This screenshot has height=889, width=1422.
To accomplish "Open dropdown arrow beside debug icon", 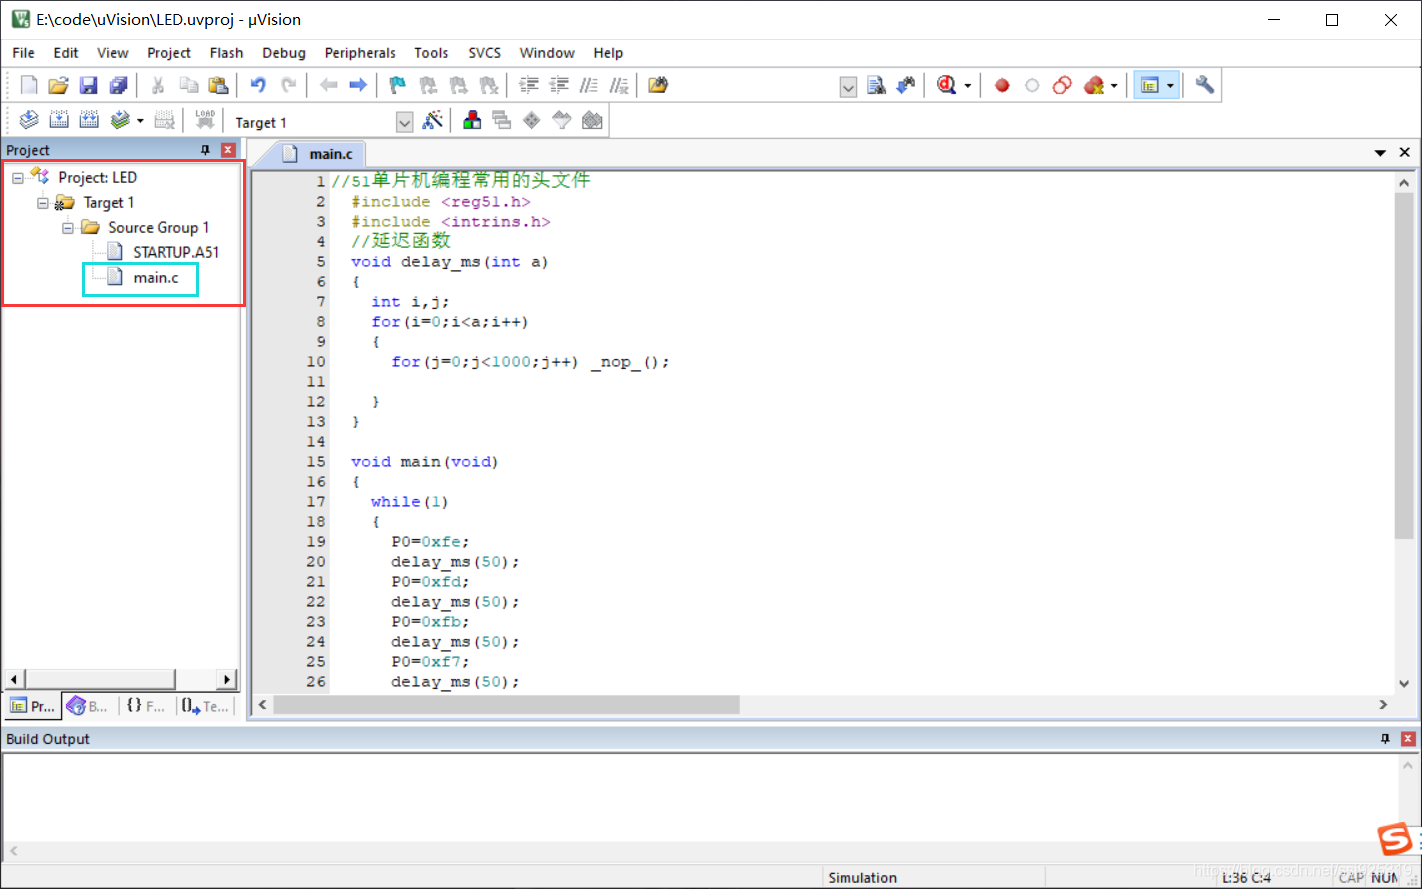I will (x=967, y=87).
